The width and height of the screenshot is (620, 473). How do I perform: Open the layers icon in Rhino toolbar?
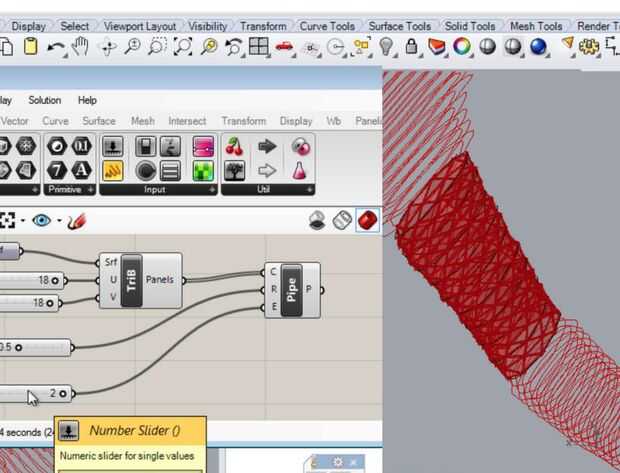tap(437, 47)
